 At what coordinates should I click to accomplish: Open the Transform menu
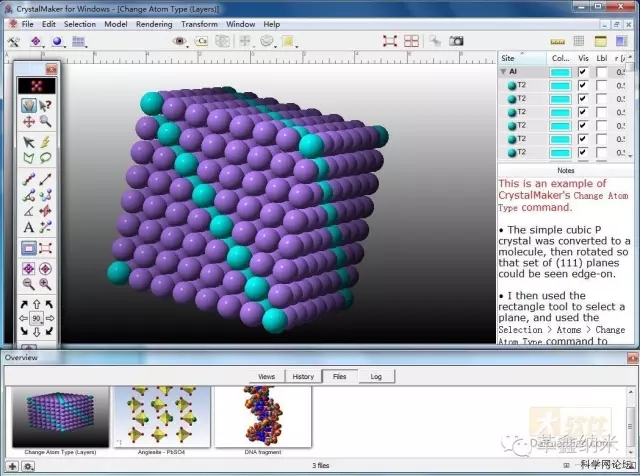pos(200,23)
